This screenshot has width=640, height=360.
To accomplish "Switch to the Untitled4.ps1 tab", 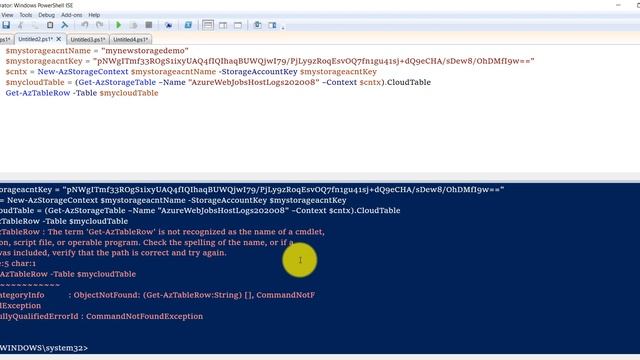I will point(131,40).
